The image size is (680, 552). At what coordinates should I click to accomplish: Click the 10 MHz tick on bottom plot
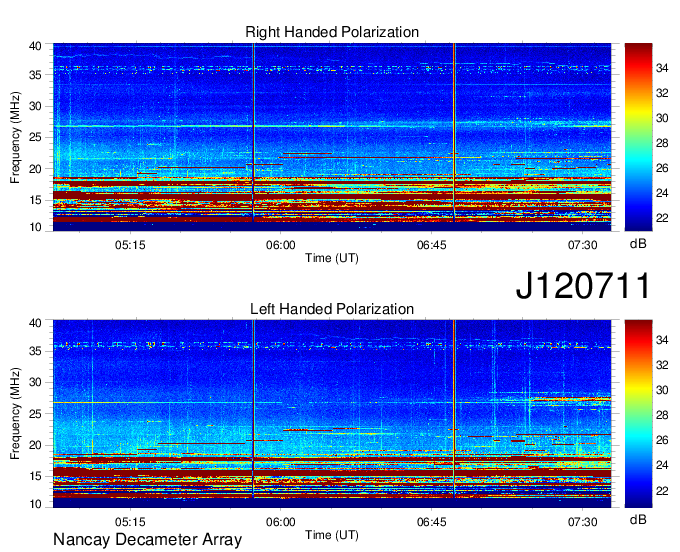click(x=35, y=504)
